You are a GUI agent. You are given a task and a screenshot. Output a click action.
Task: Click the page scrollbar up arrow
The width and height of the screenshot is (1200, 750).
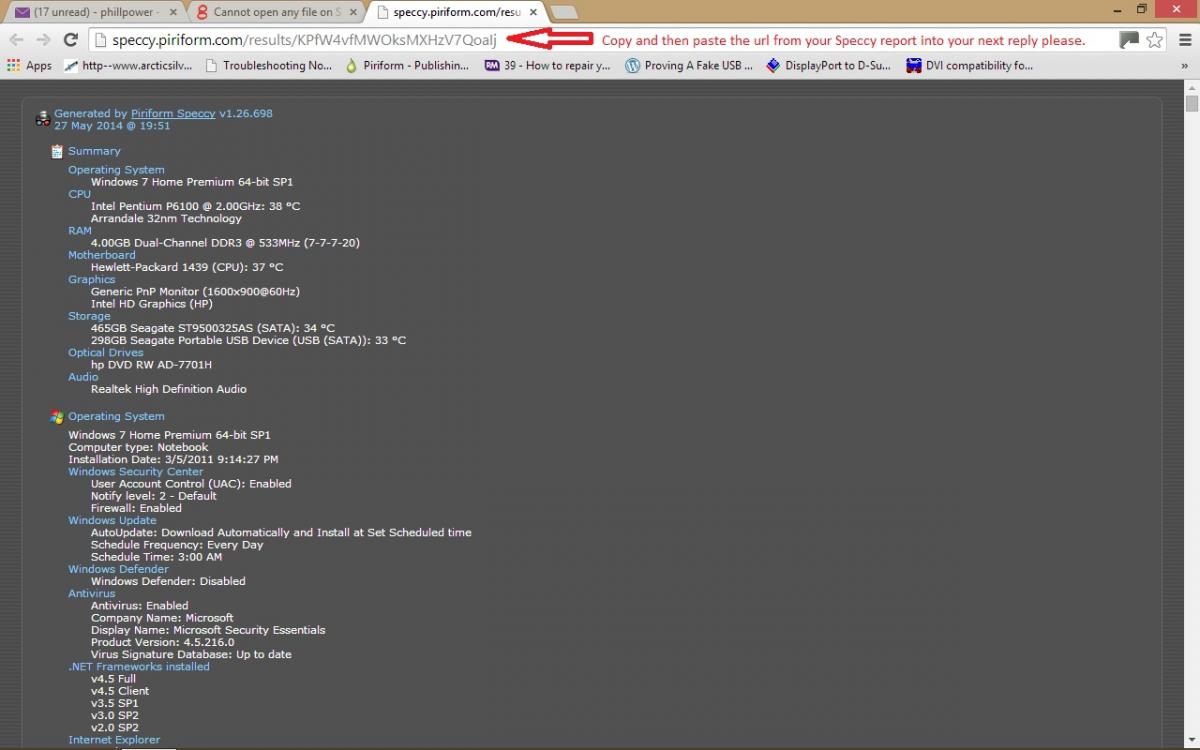tap(1191, 87)
